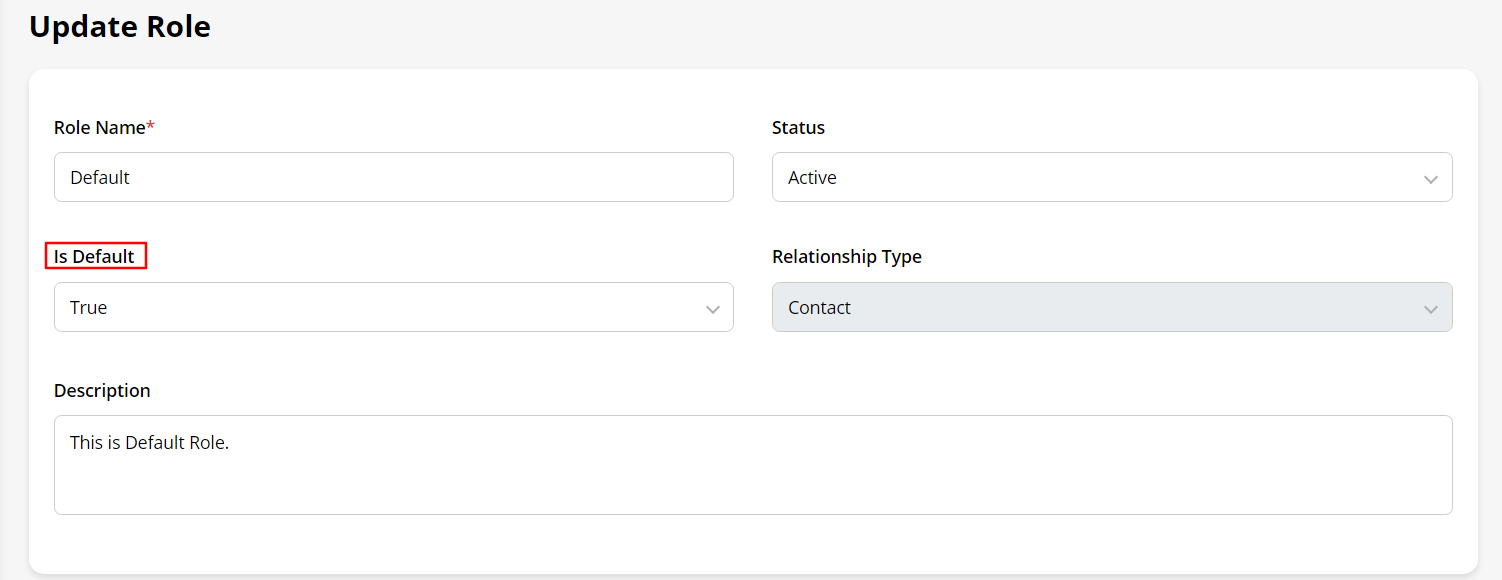
Task: Click the "True" value in Is Default
Action: (88, 308)
